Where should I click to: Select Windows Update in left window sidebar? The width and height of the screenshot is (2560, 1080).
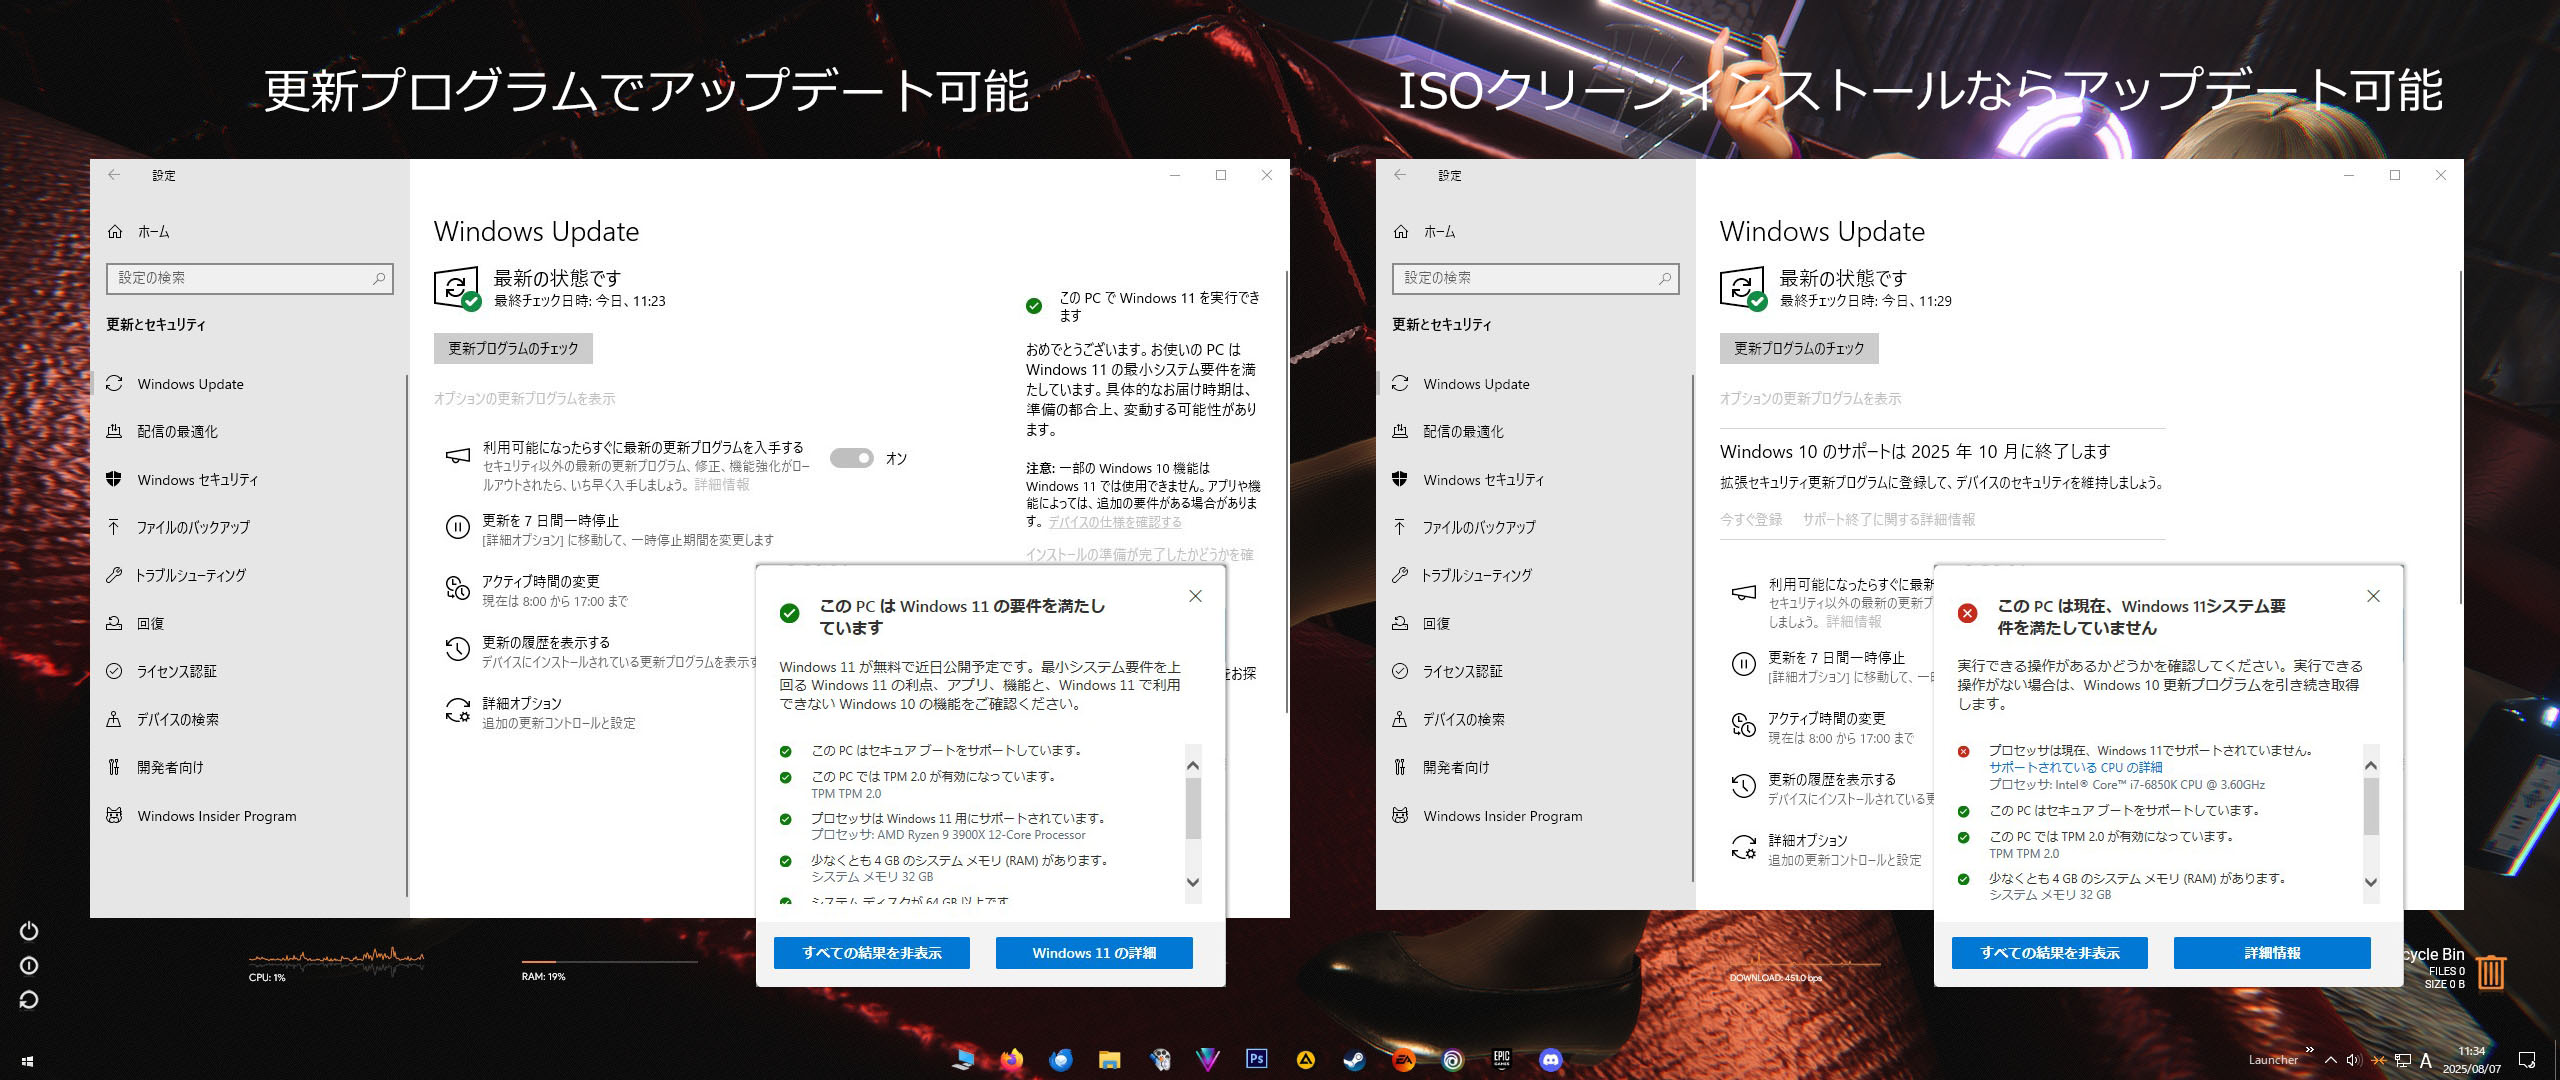(248, 384)
